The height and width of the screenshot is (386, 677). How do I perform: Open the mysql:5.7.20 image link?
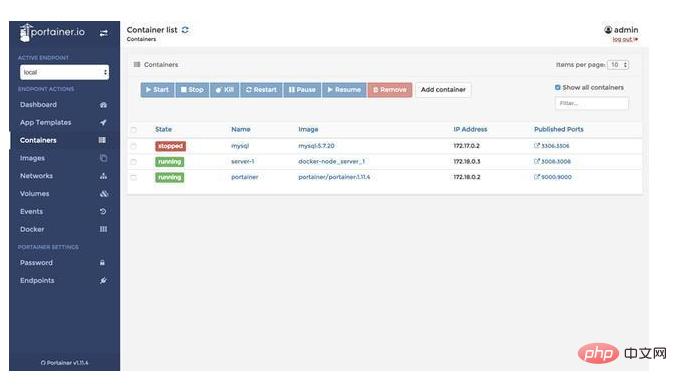pyautogui.click(x=316, y=146)
